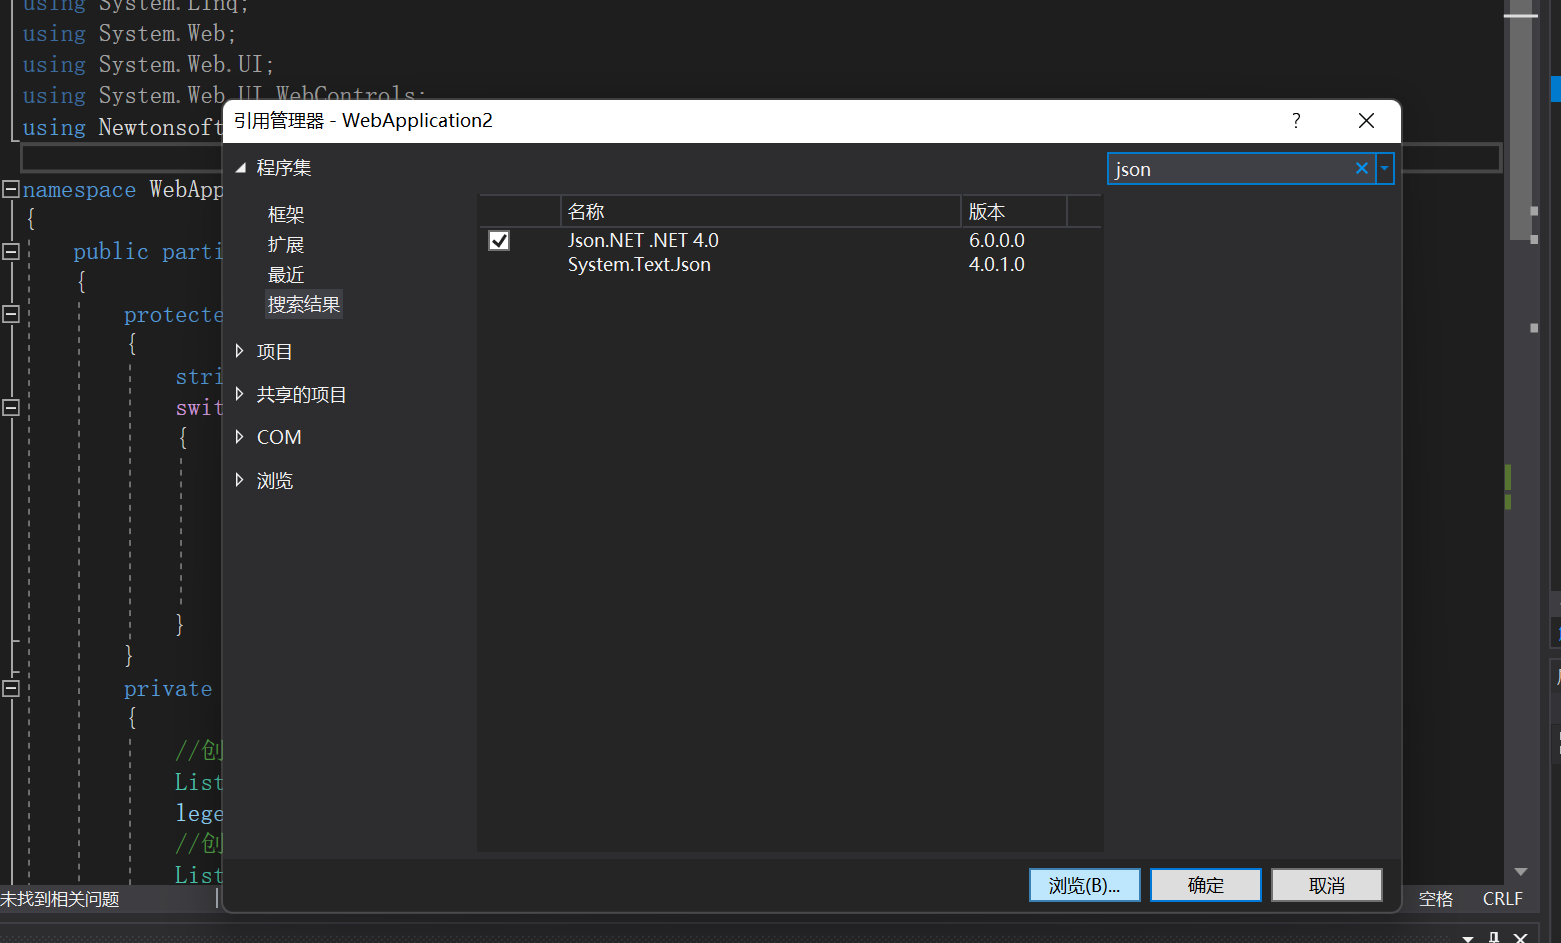Dismiss the dialog with 取消
Screen dimensions: 1561x943
(1326, 884)
